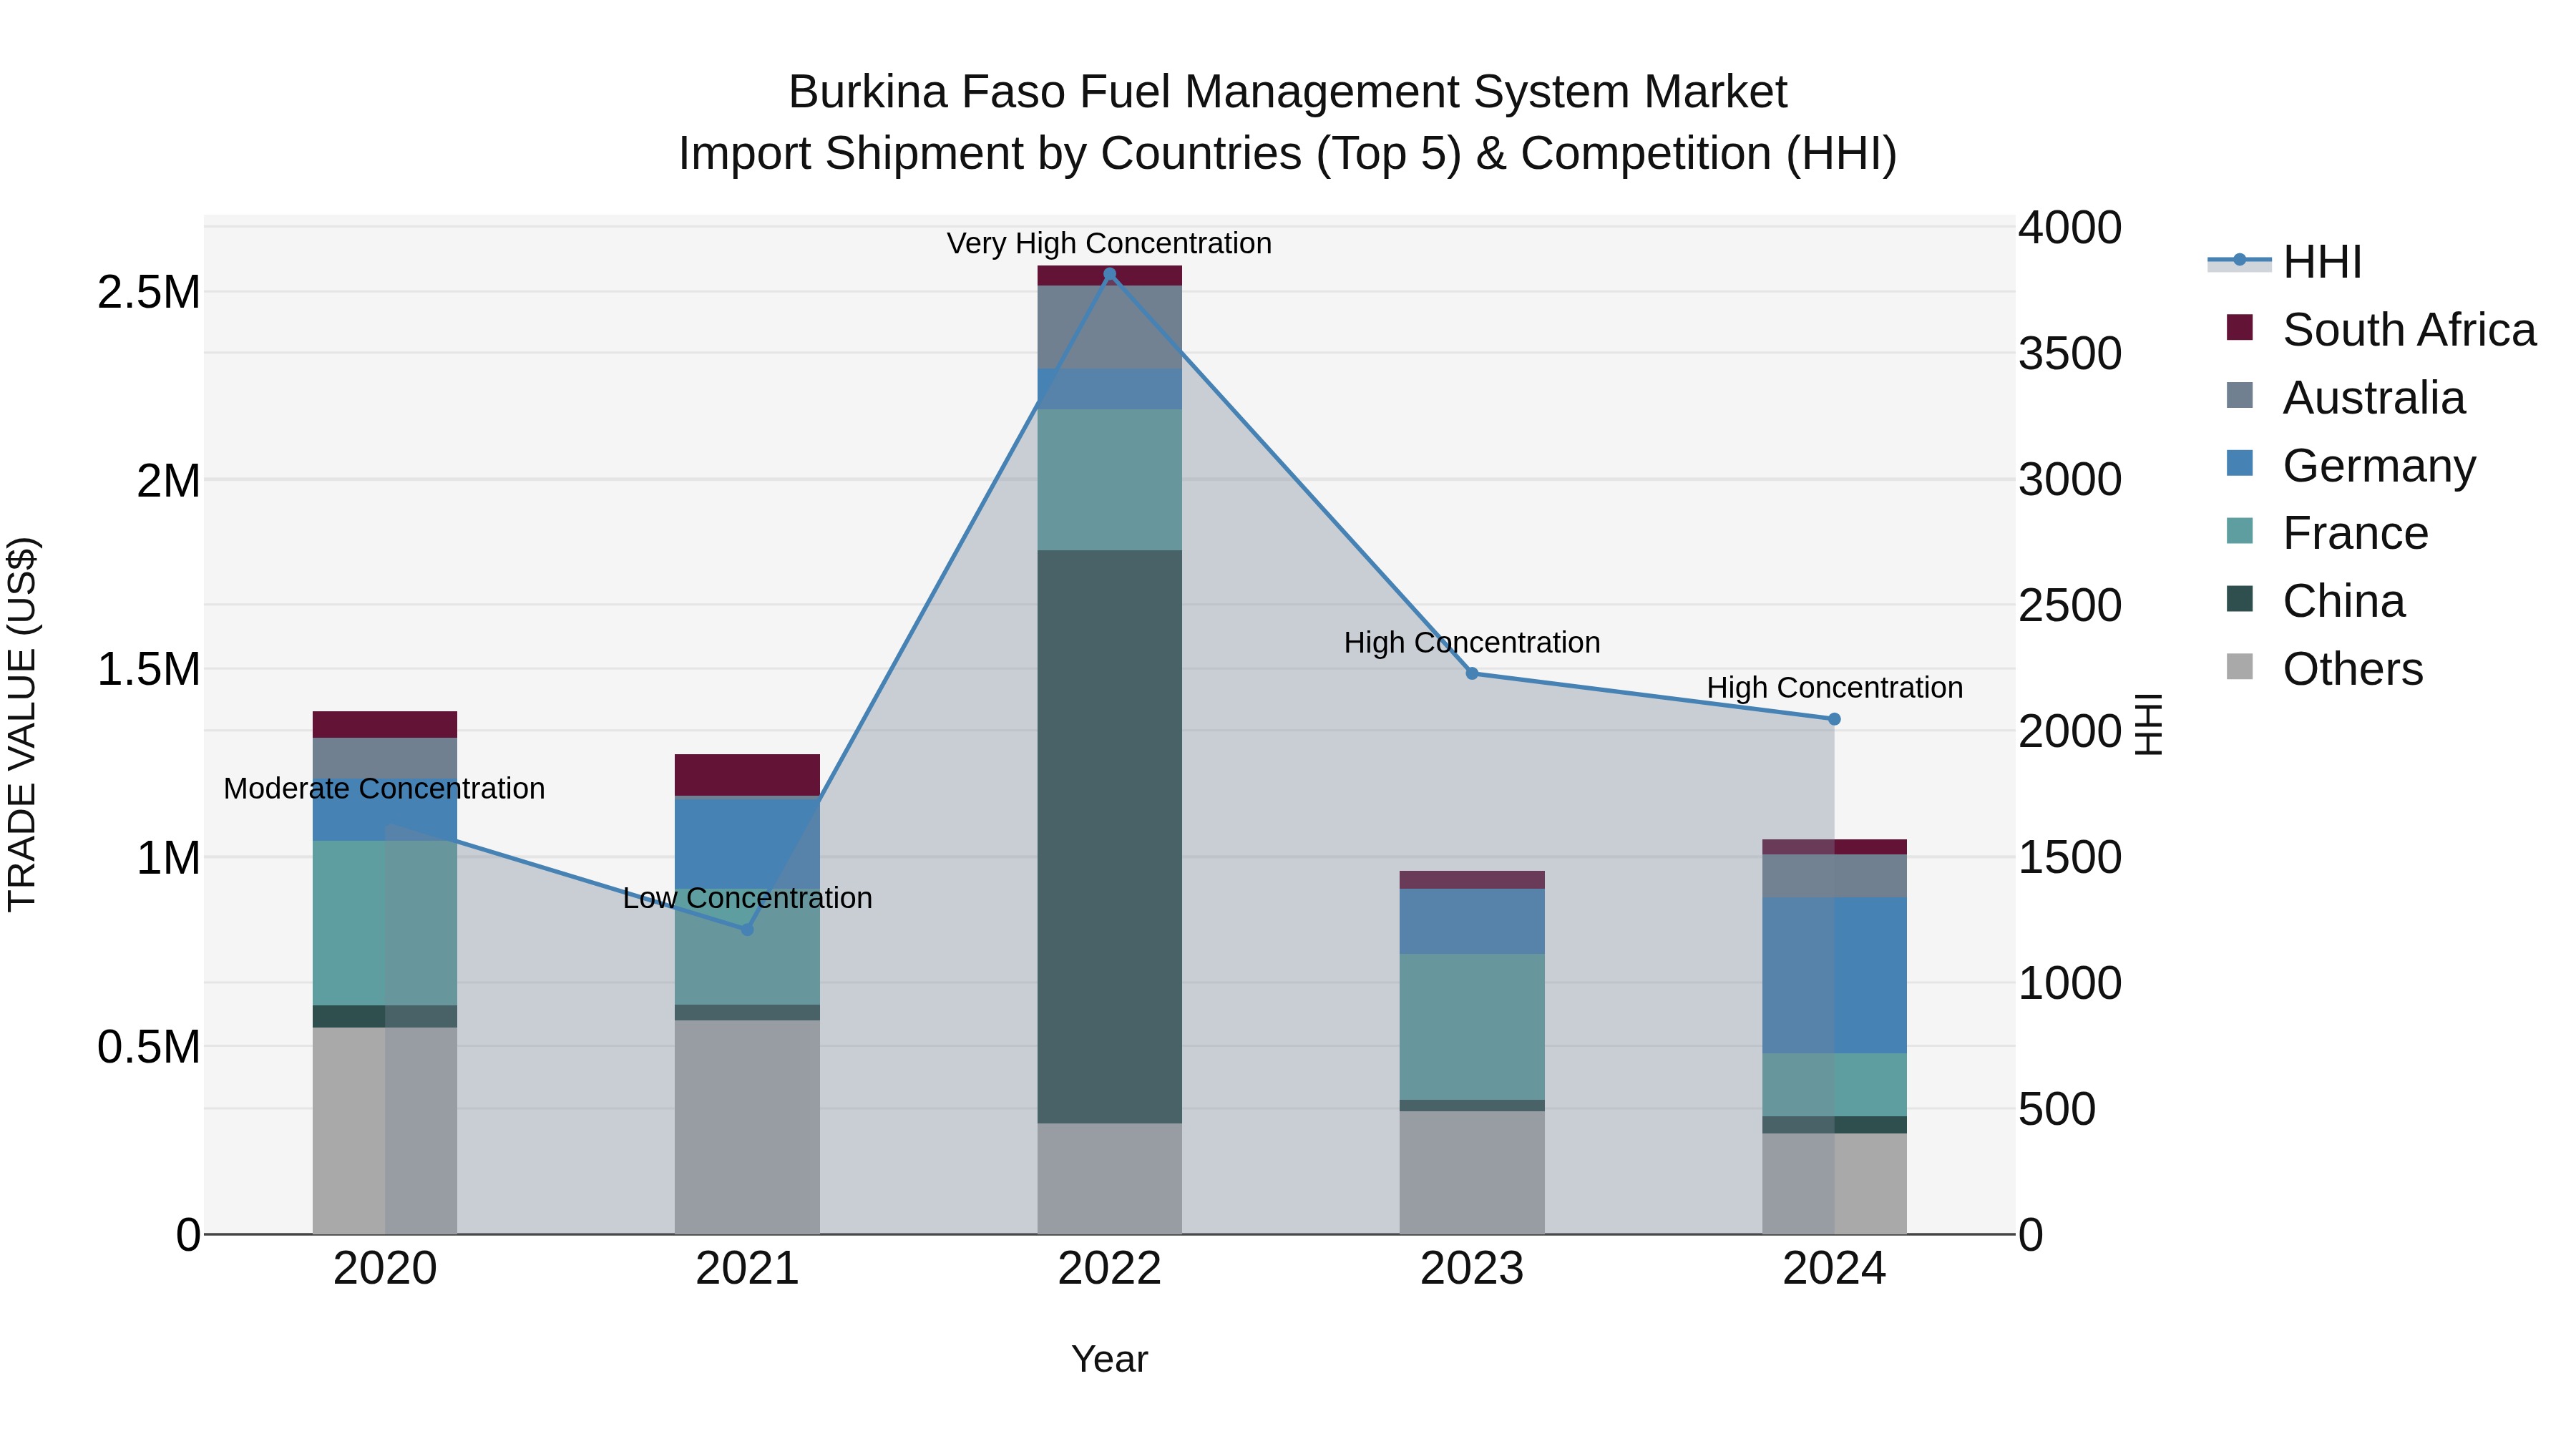Click the Germany bar segment in 2024

point(1834,975)
